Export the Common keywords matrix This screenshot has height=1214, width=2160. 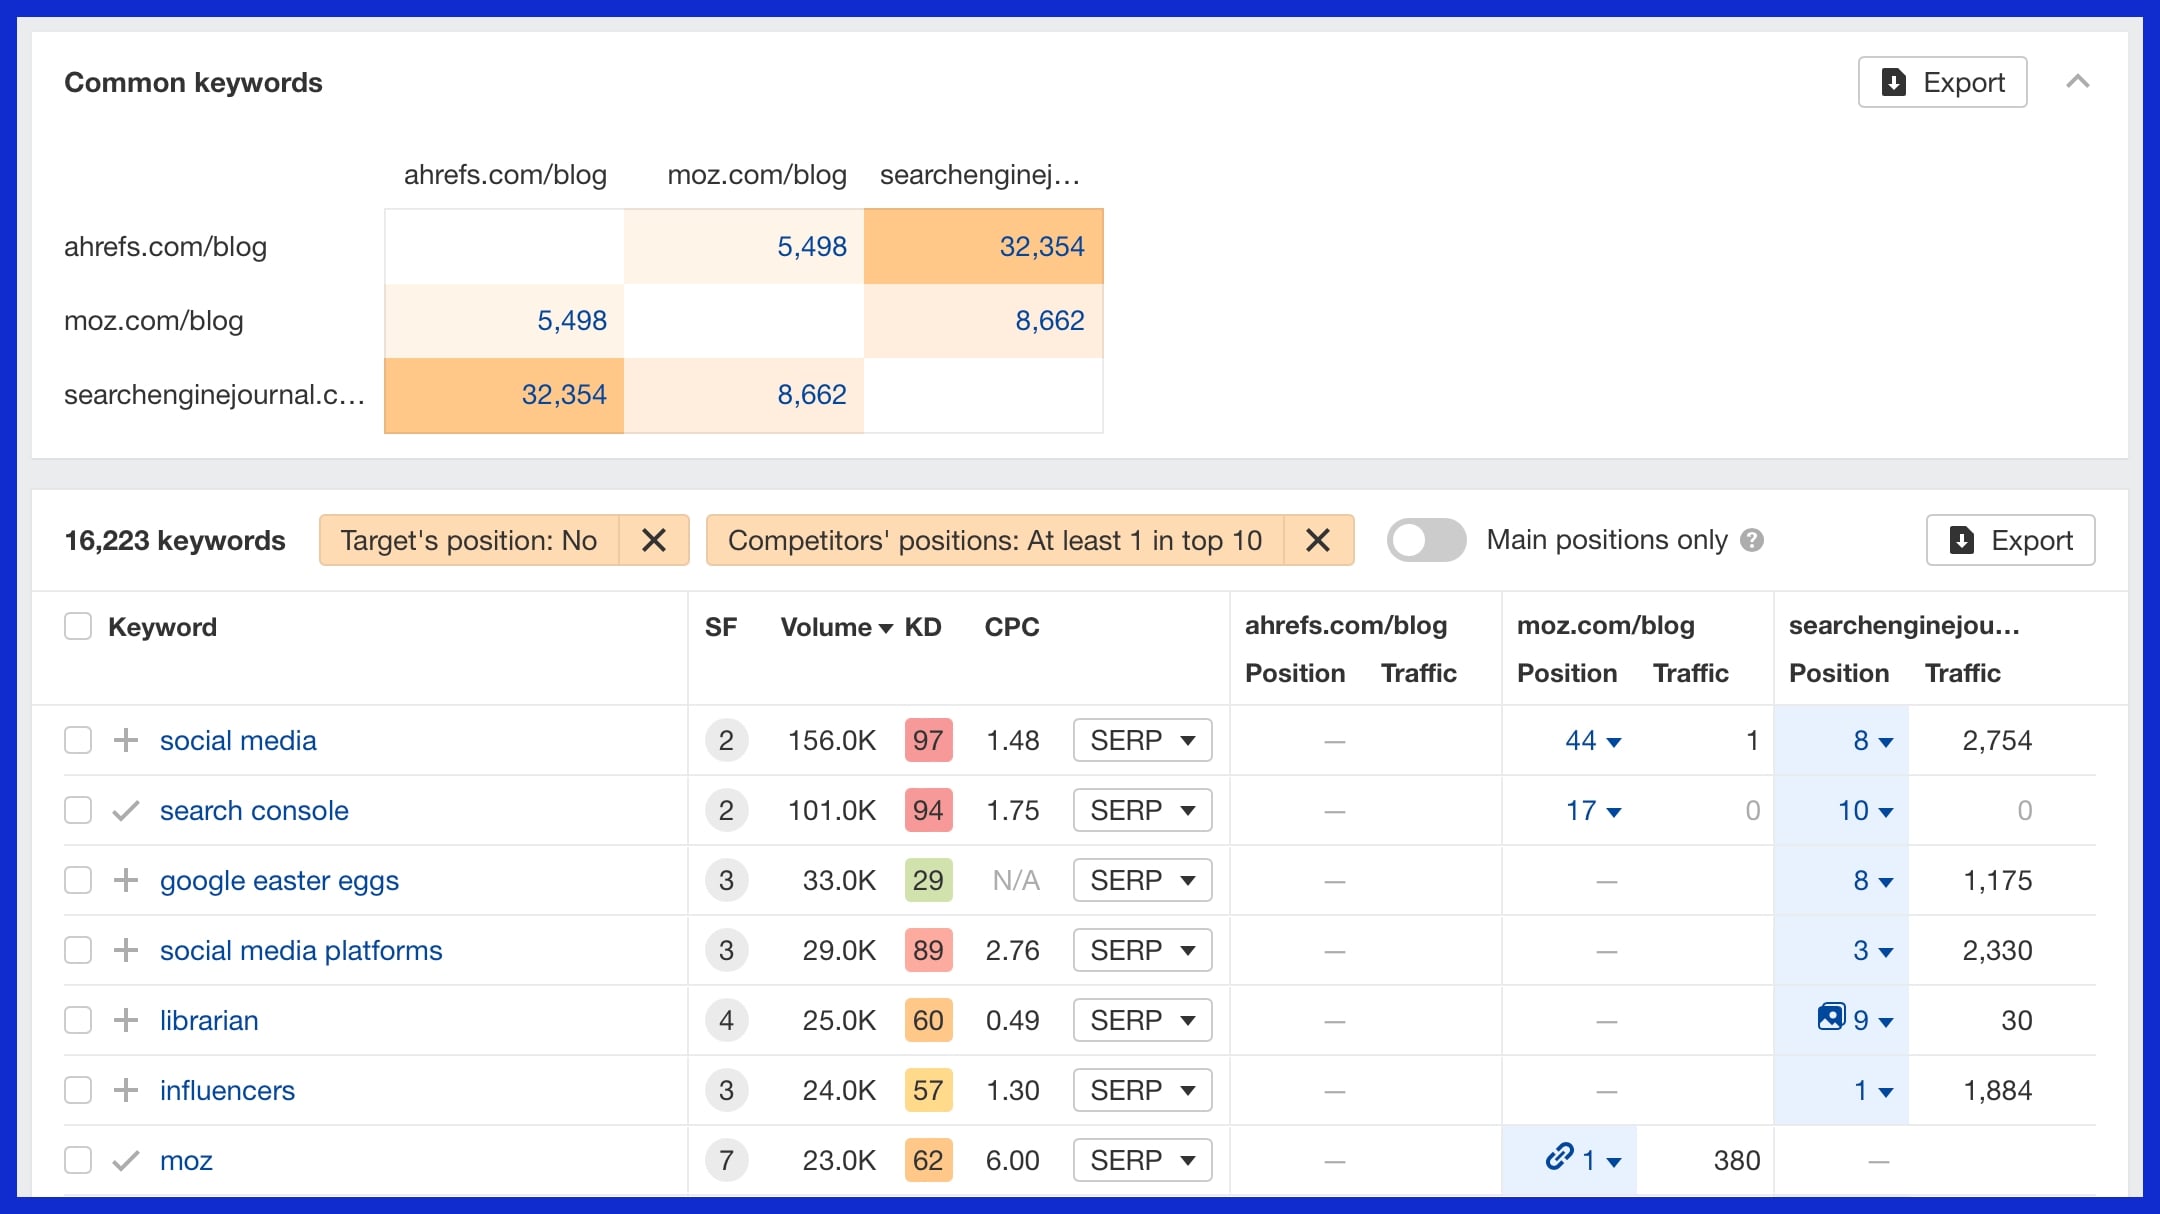1942,82
